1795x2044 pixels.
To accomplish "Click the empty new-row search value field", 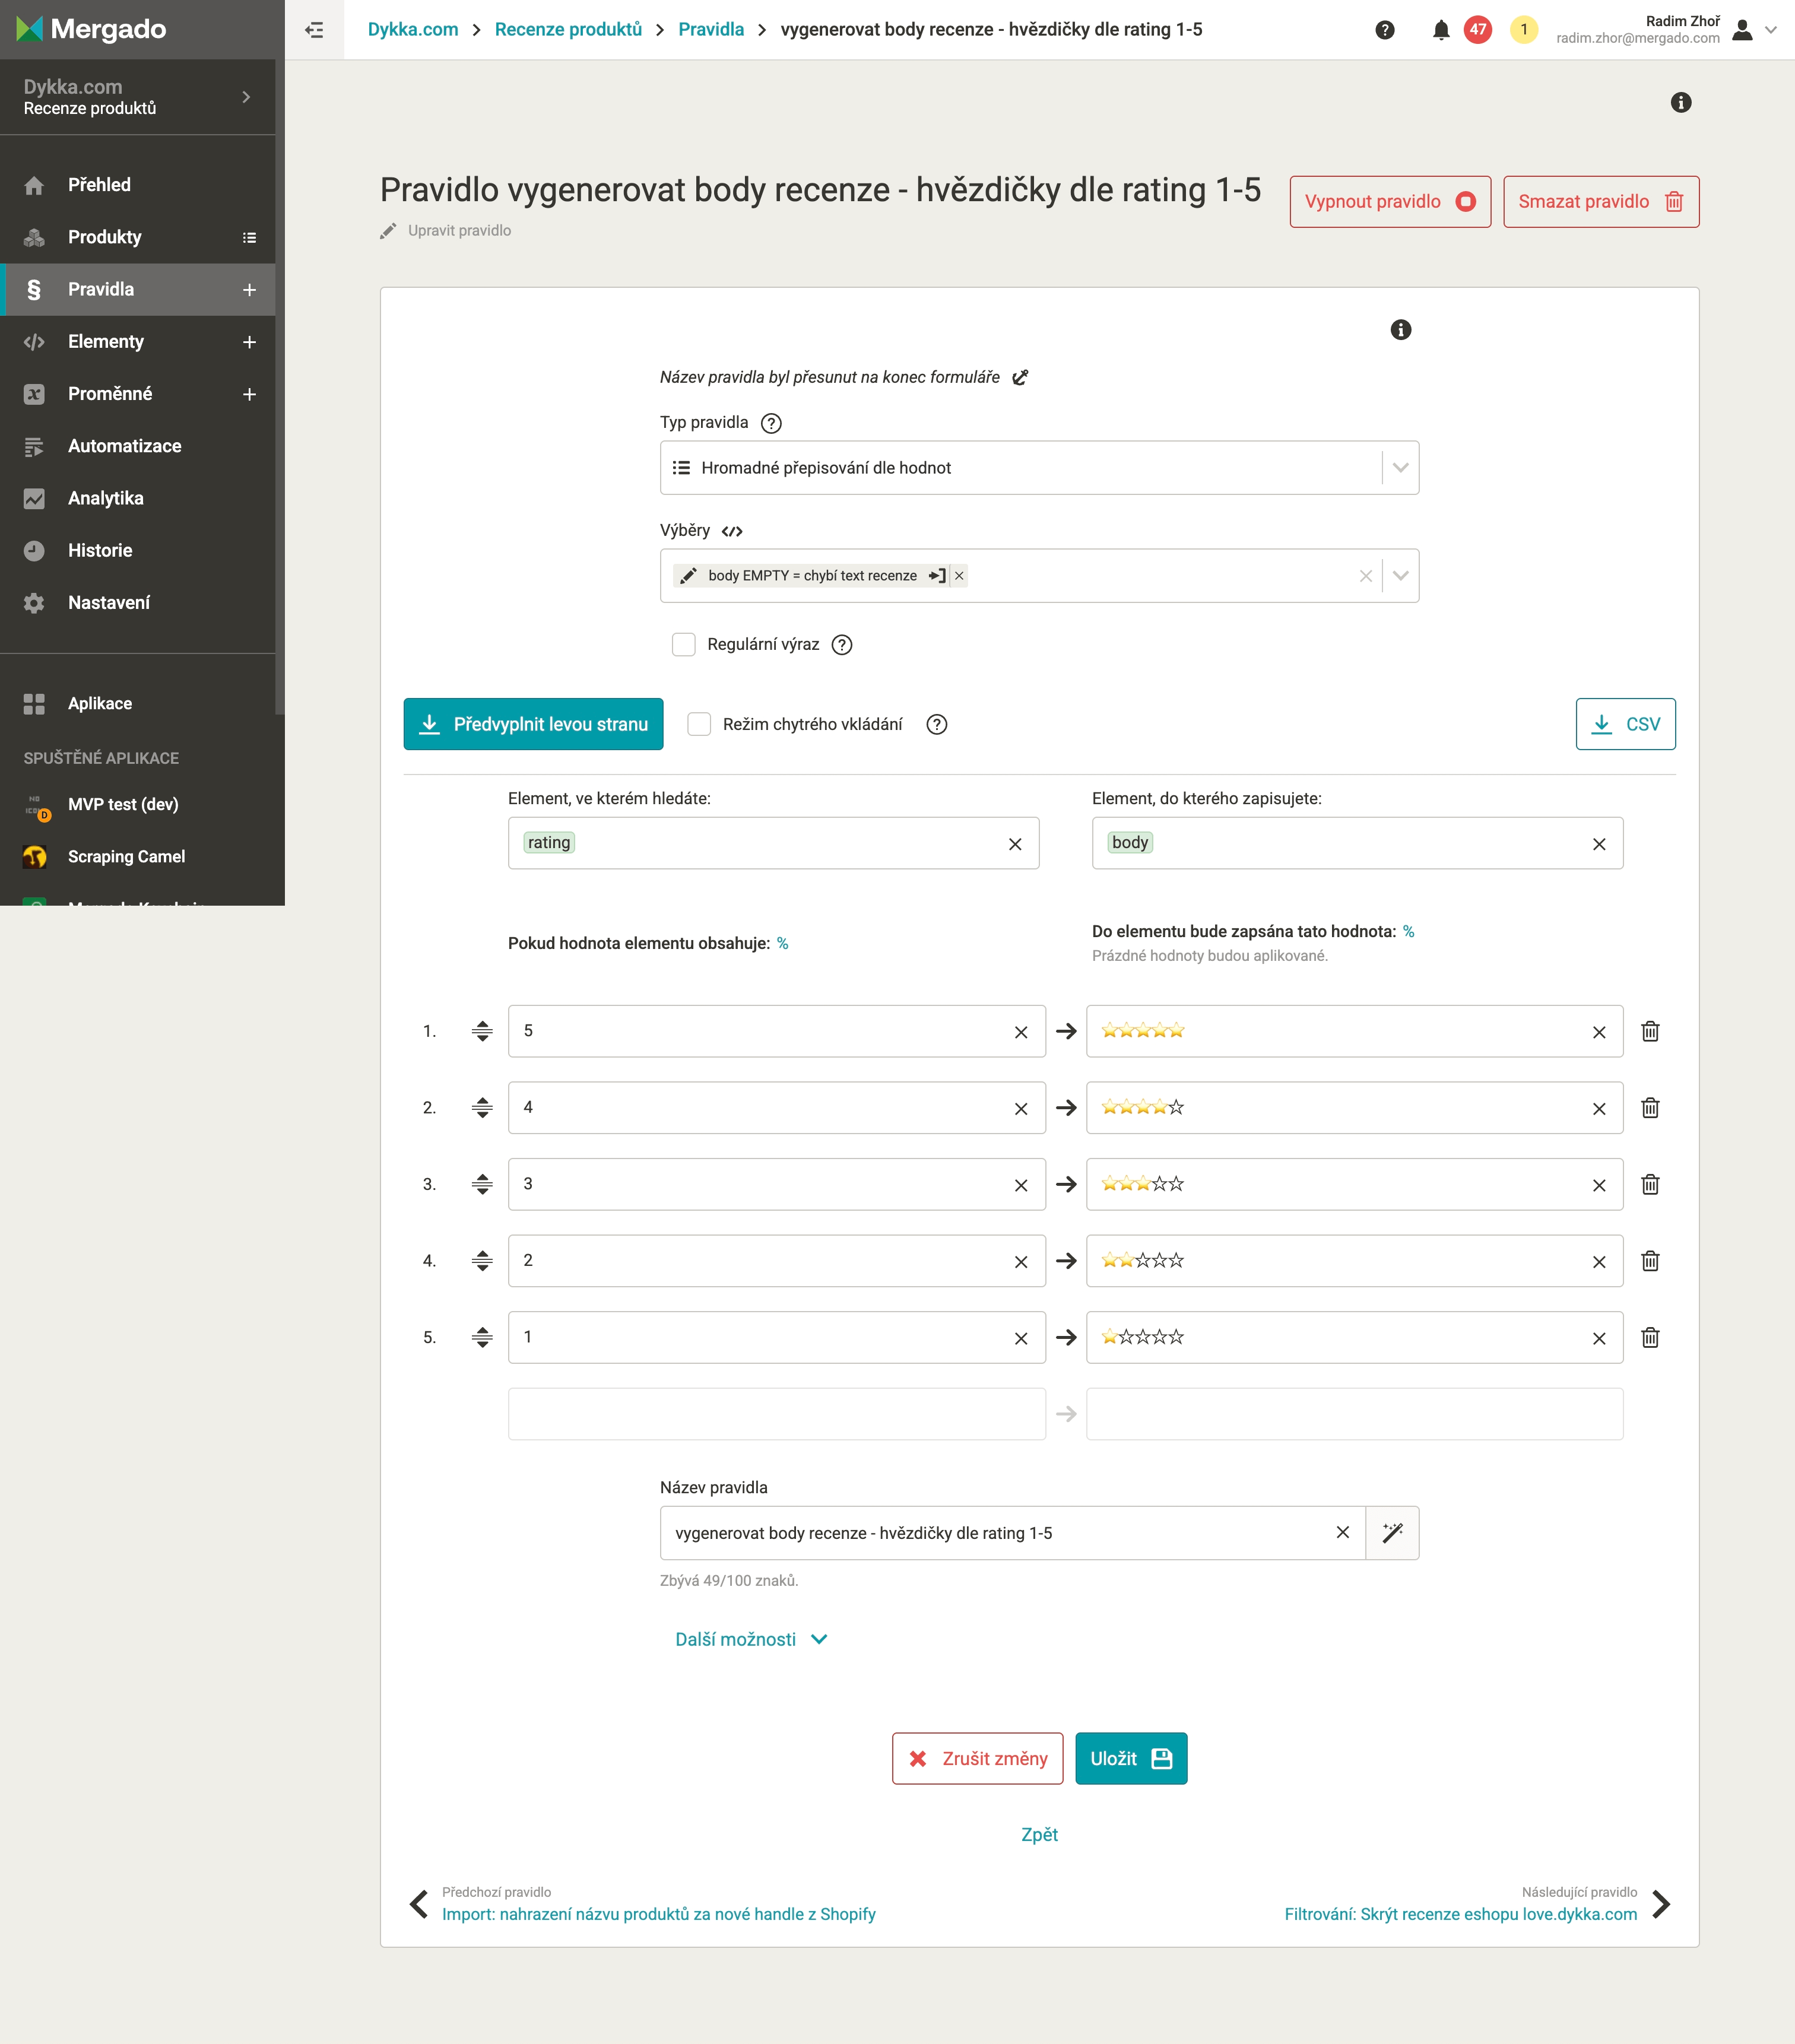I will [776, 1414].
